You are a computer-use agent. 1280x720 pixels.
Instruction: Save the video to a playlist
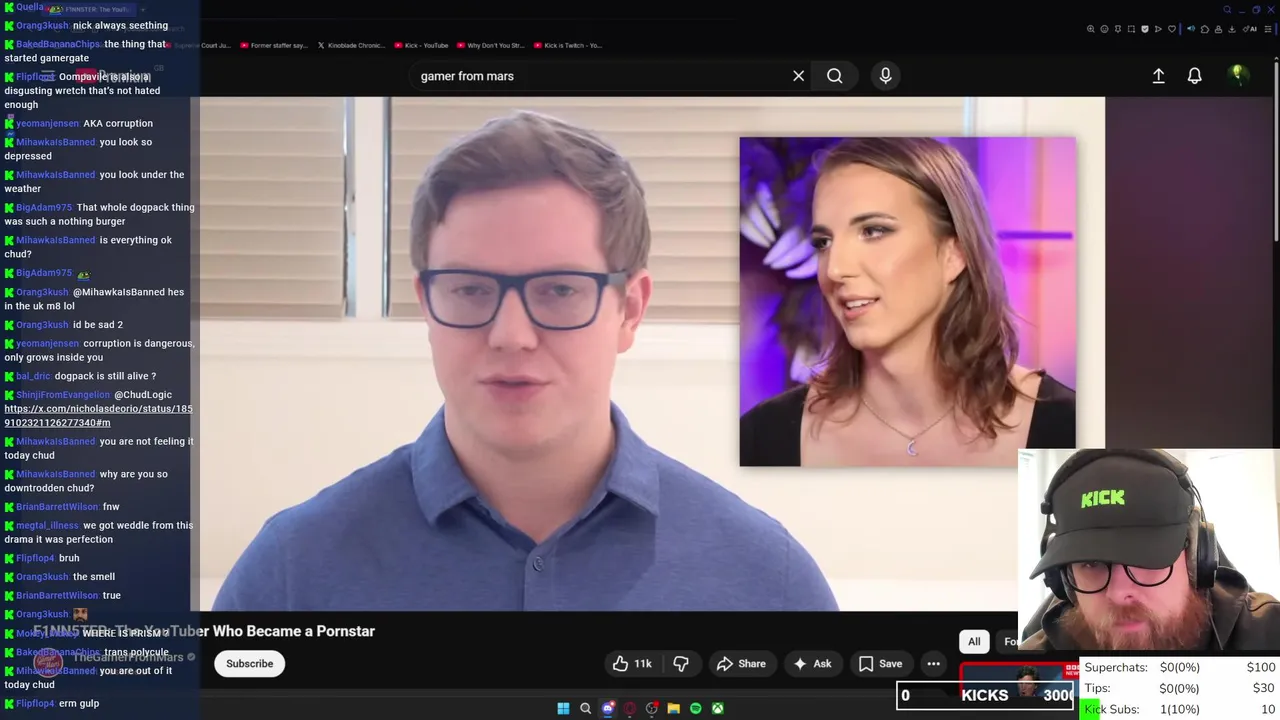click(880, 664)
